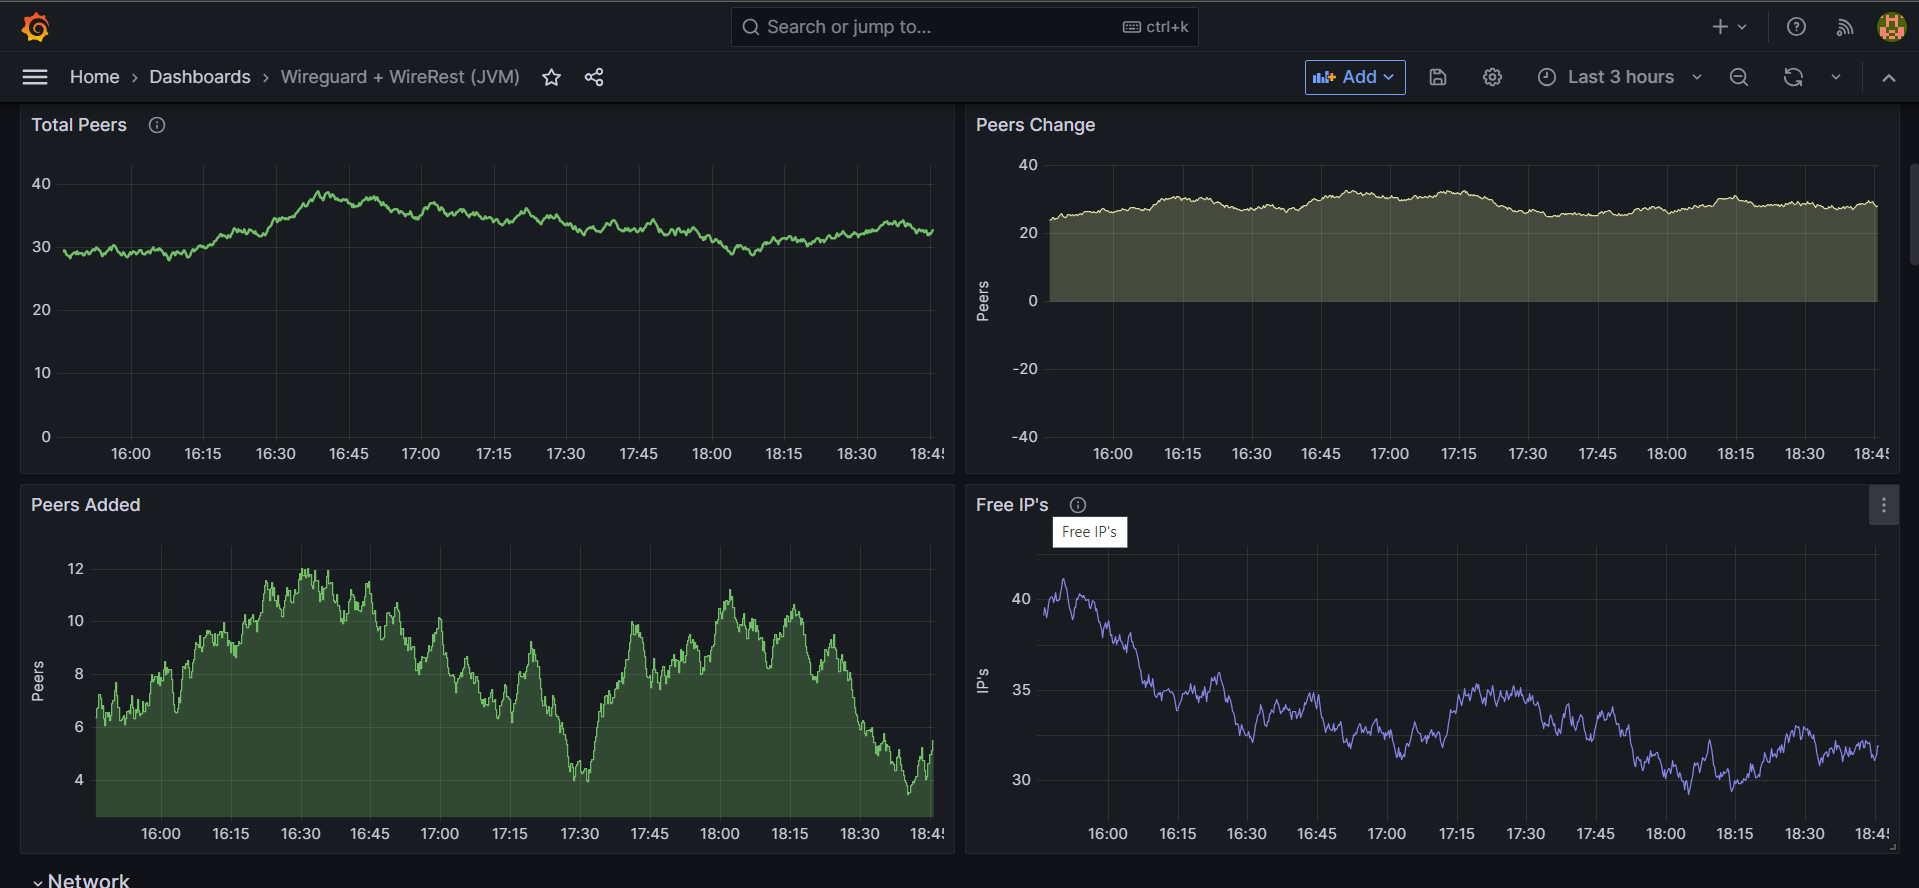The height and width of the screenshot is (888, 1919).
Task: Collapse the Network row section
Action: click(x=38, y=881)
